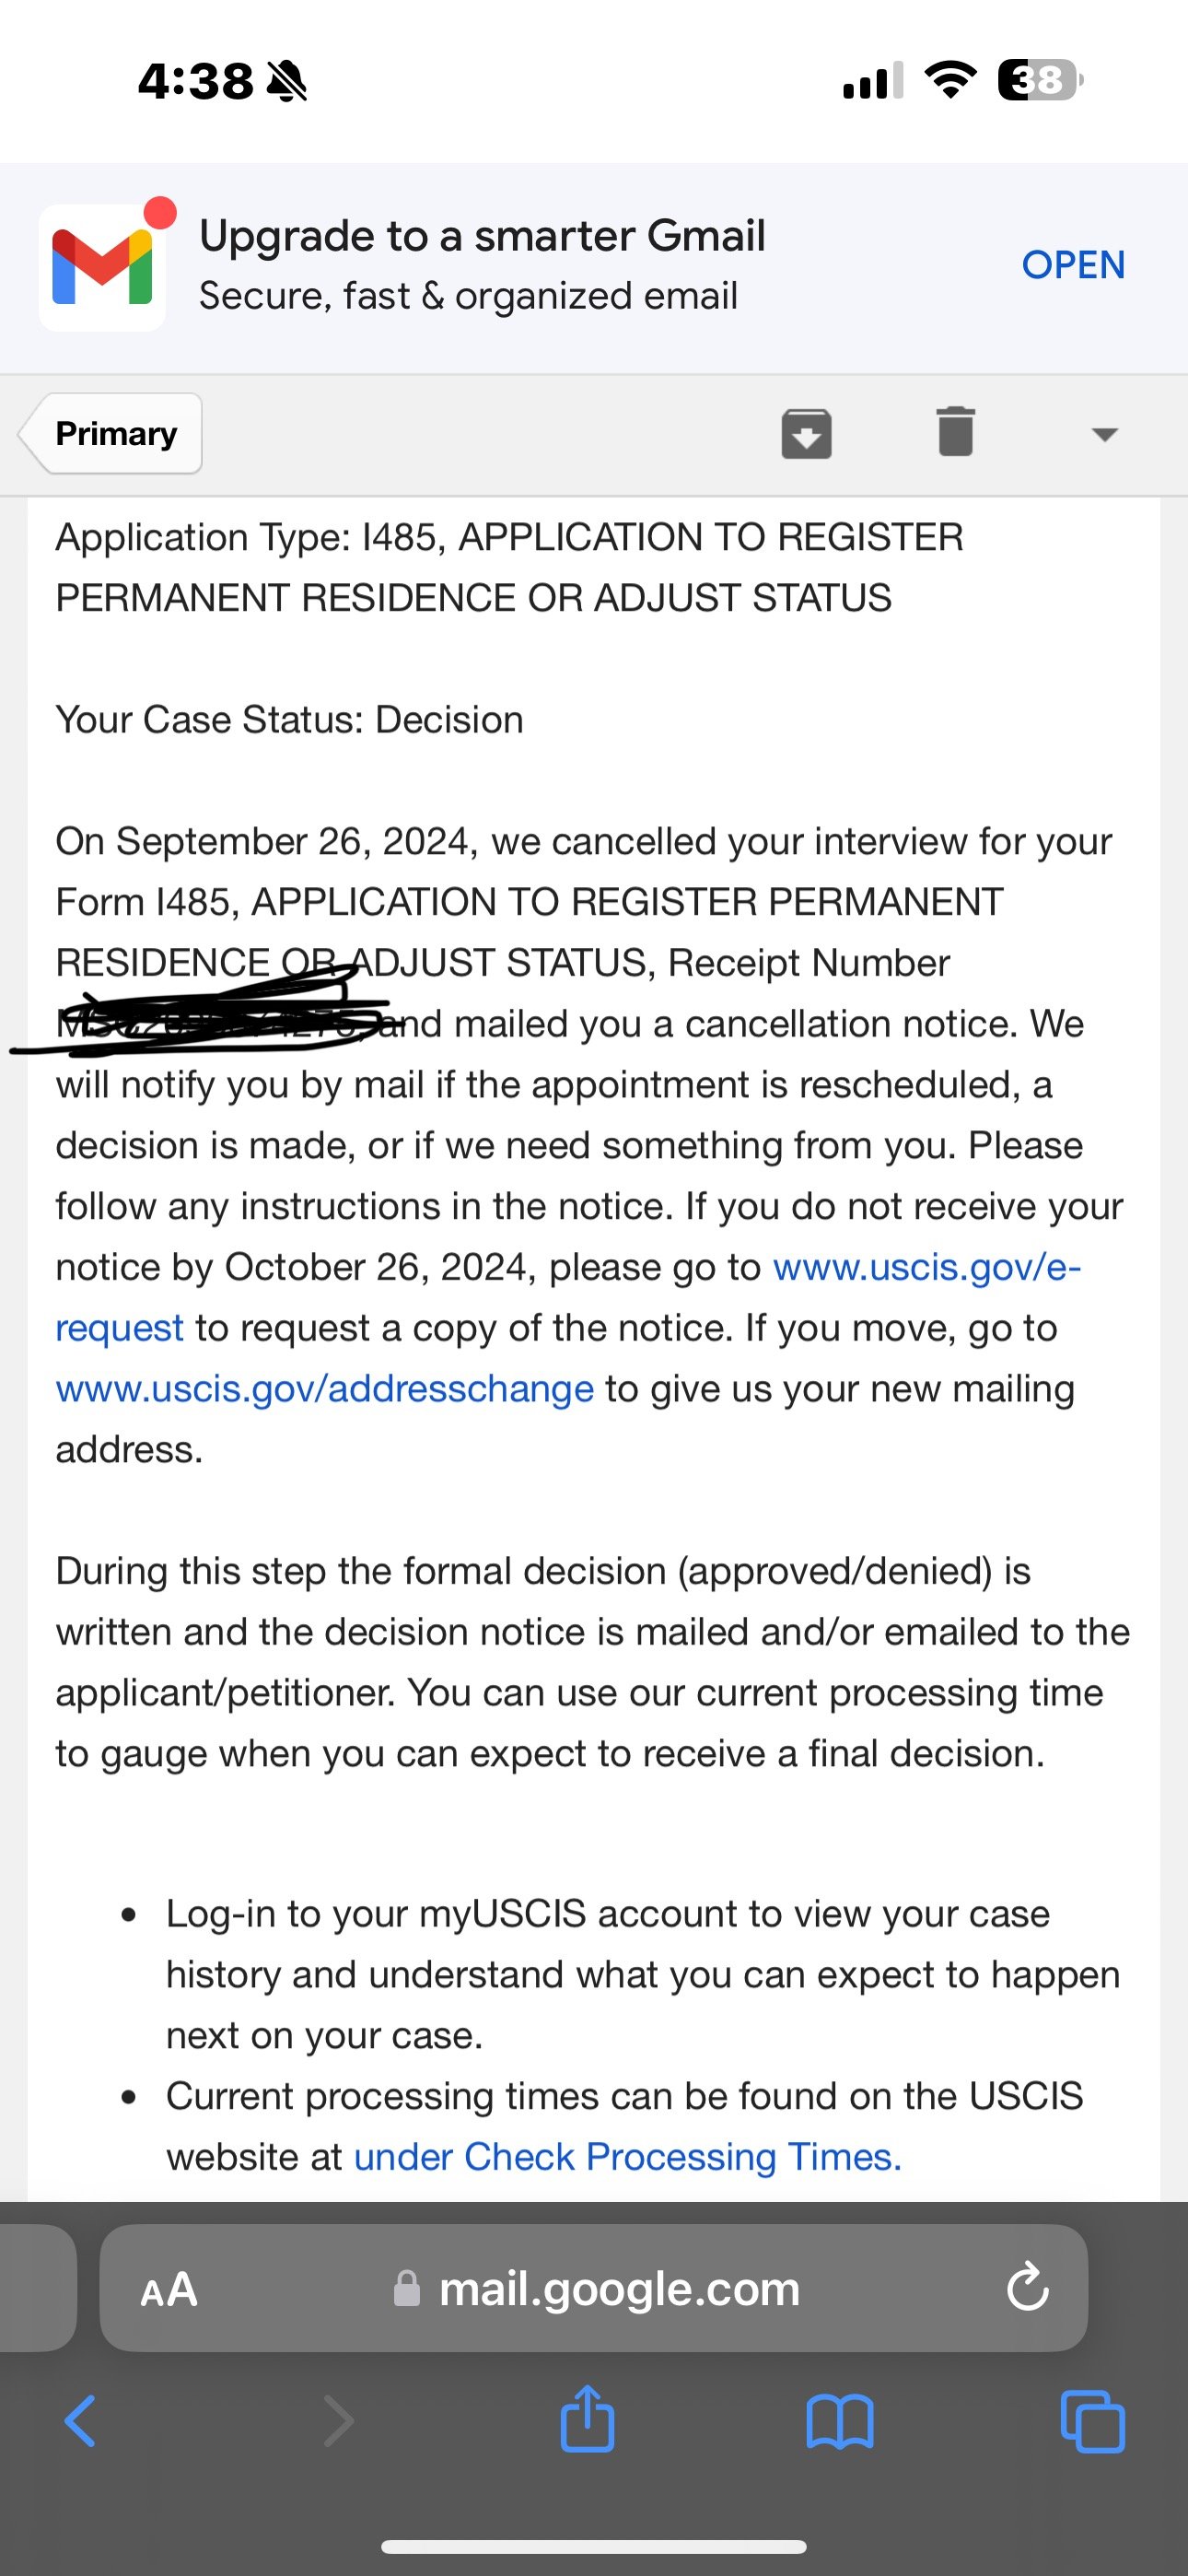This screenshot has width=1188, height=2576.
Task: Show open Safari tabs overview
Action: pos(1092,2421)
